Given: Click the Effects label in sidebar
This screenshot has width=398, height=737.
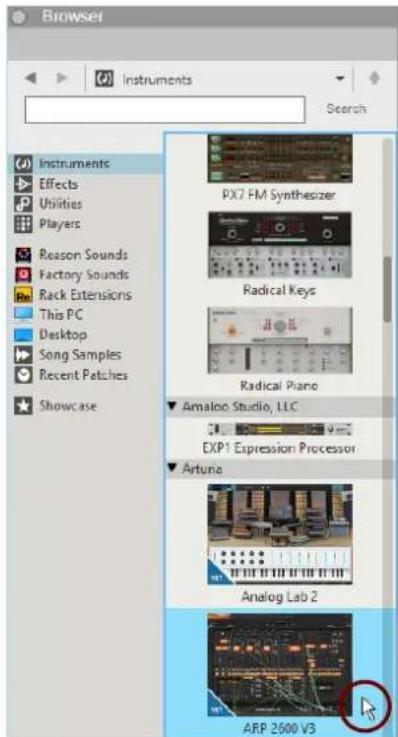Looking at the screenshot, I should tap(58, 184).
